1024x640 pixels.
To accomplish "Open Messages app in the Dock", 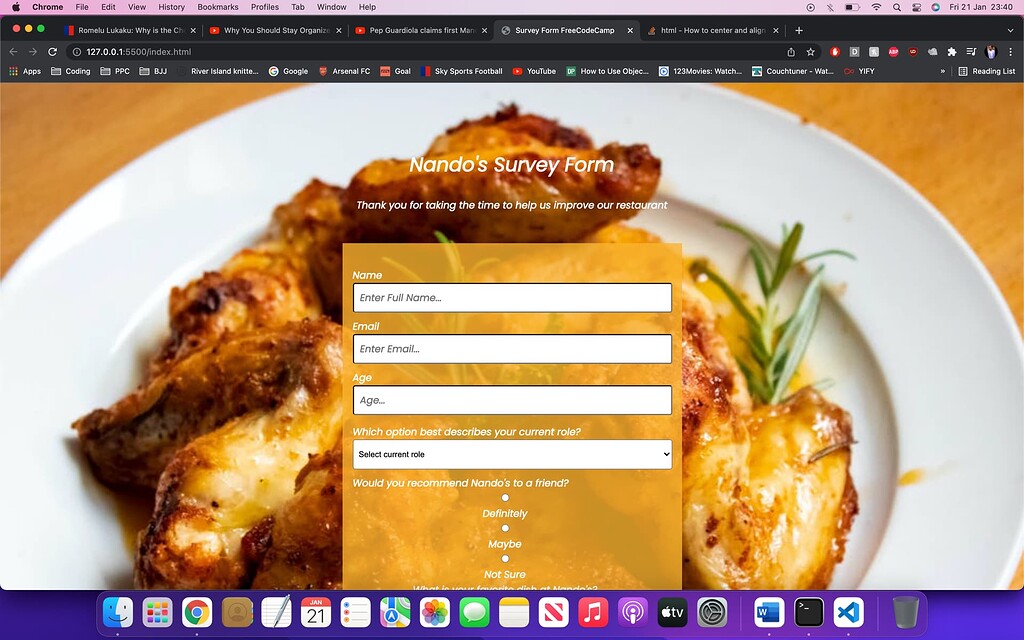I will 474,613.
